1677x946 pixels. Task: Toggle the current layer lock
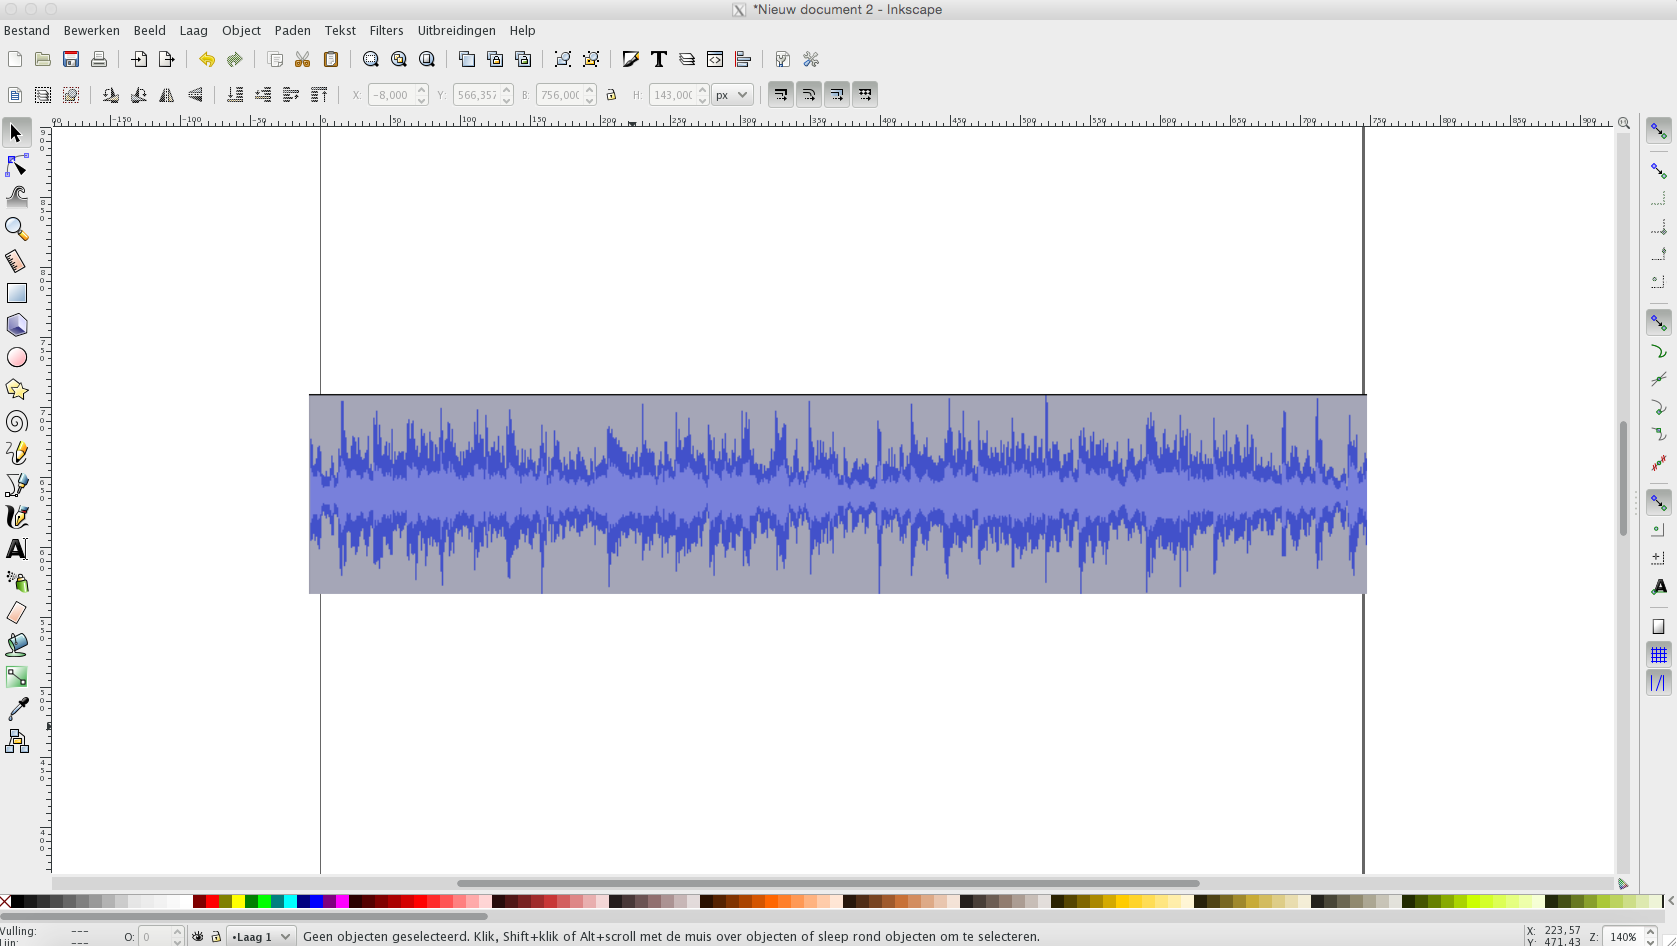[216, 937]
